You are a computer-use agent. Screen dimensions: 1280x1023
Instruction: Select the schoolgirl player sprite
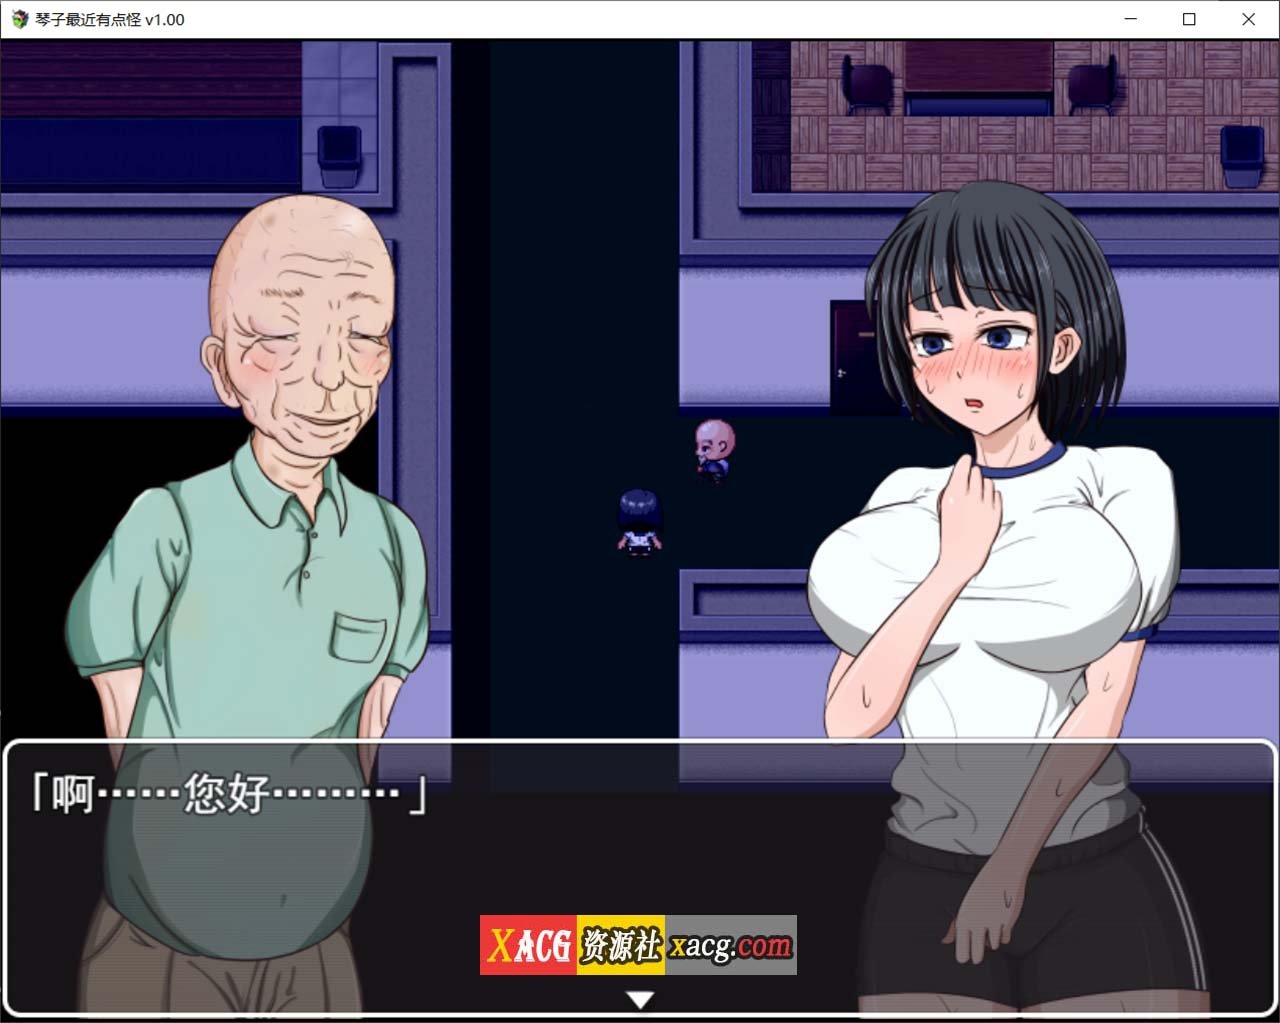638,520
